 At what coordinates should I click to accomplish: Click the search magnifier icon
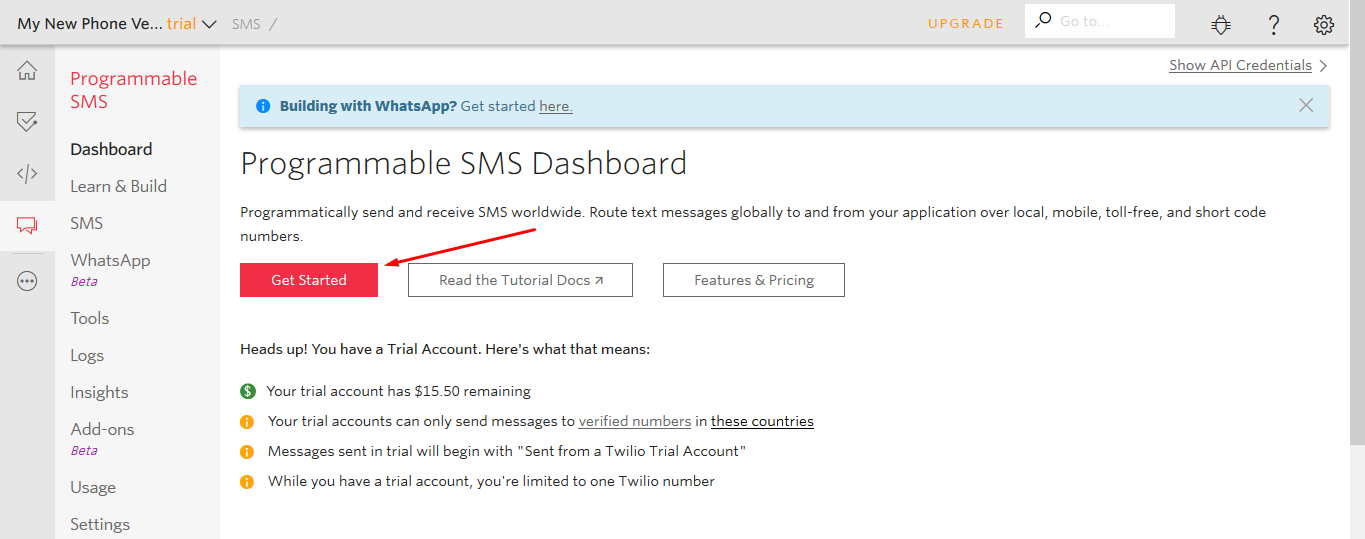1043,20
